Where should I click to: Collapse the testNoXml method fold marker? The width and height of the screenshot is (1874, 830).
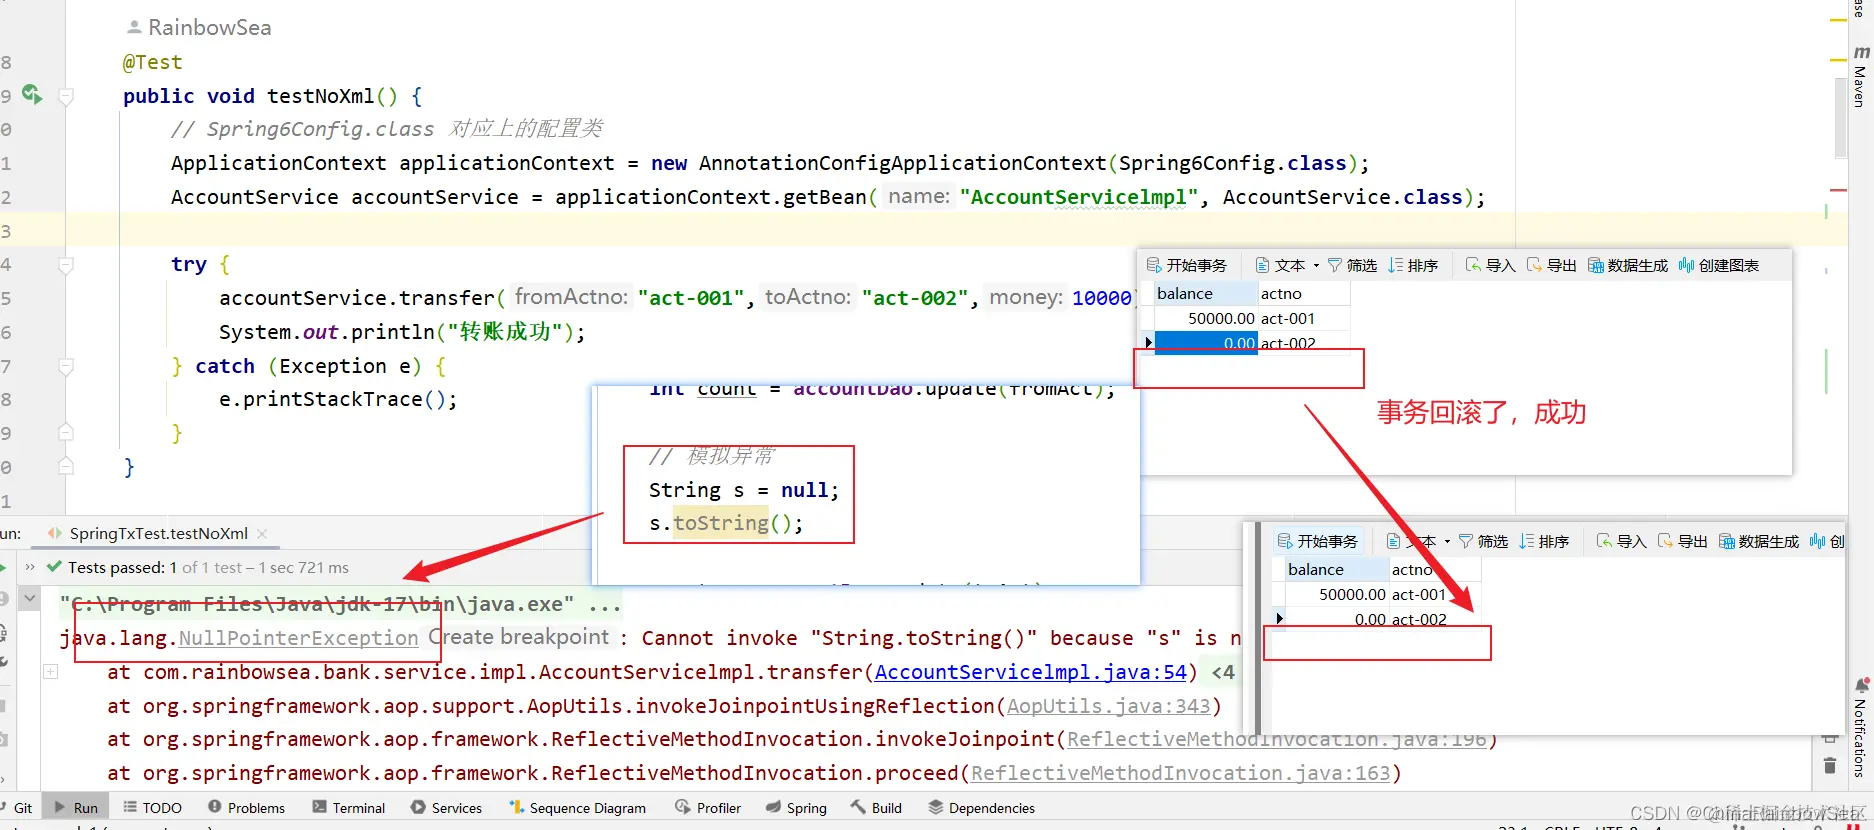(x=66, y=97)
